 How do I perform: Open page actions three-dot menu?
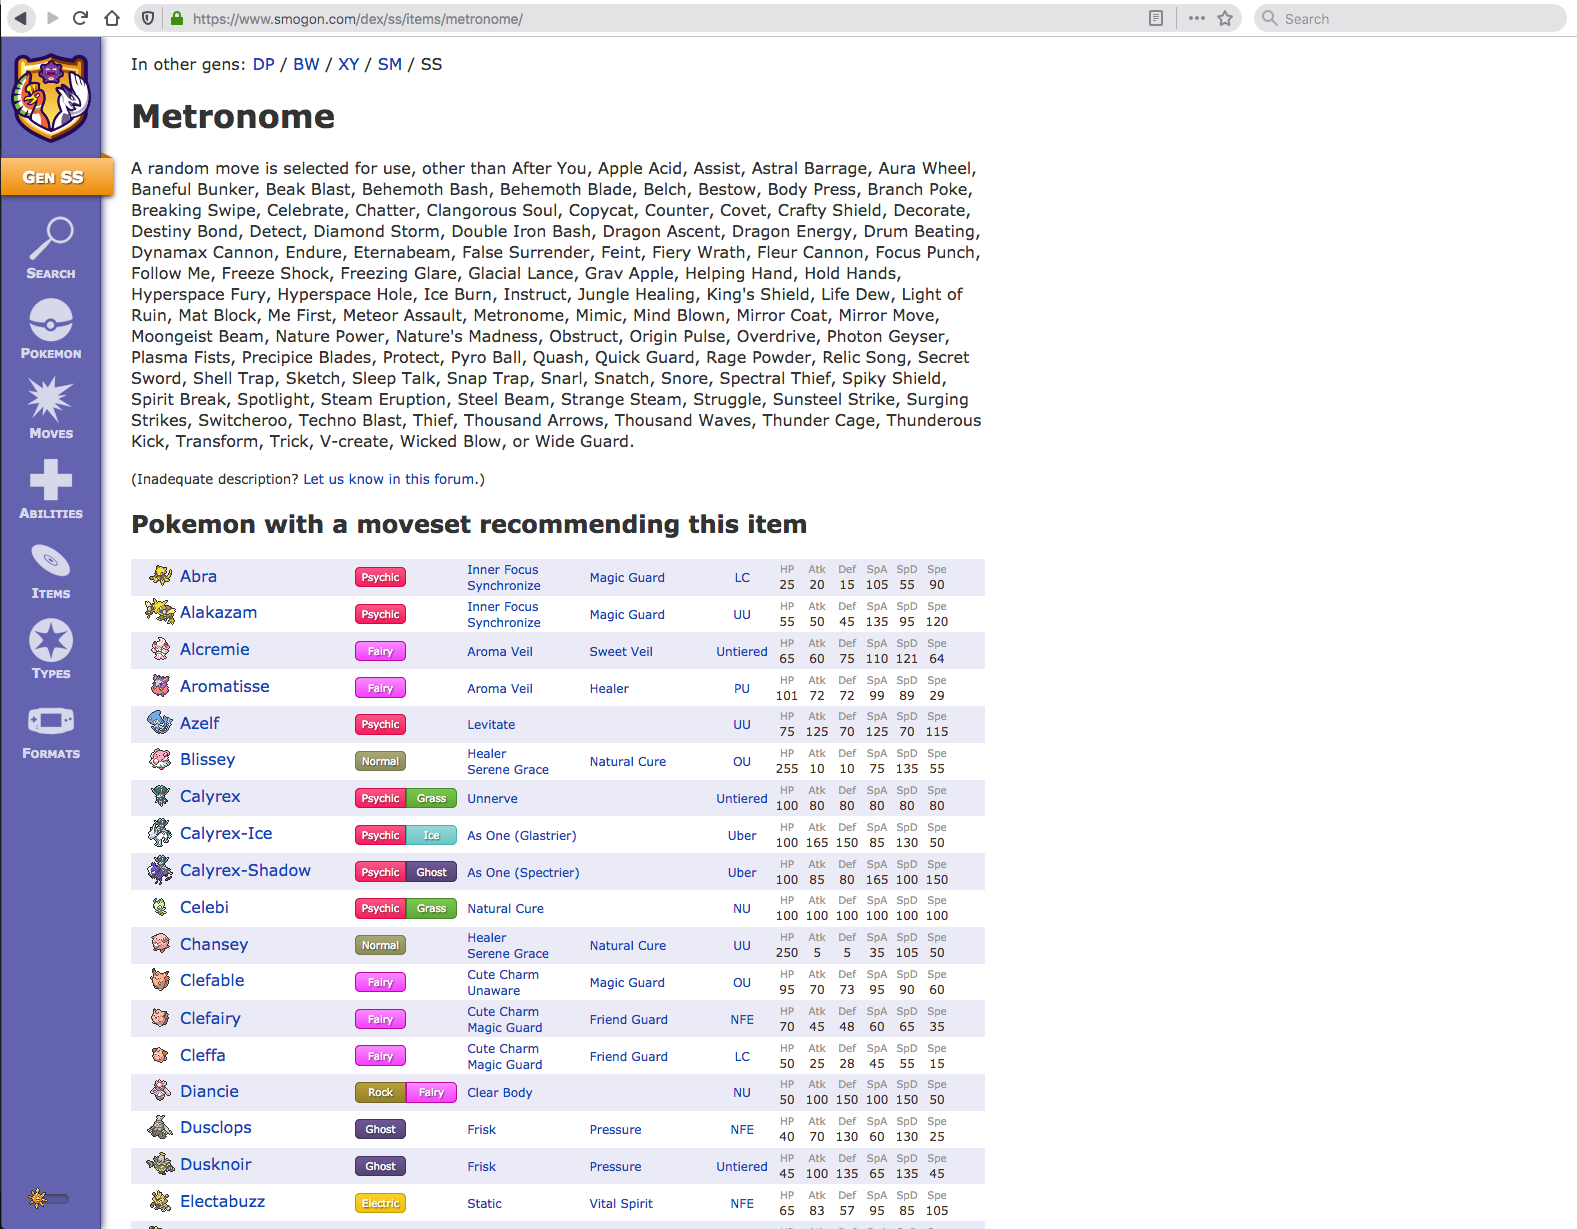[1197, 18]
